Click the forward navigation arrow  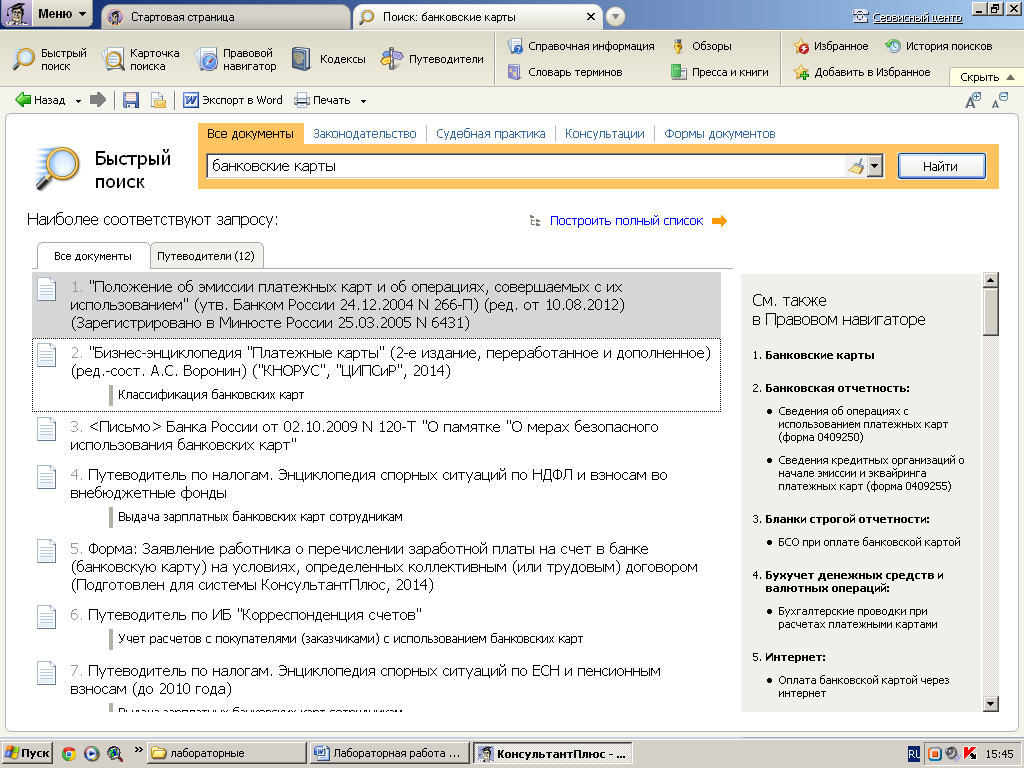[x=98, y=100]
